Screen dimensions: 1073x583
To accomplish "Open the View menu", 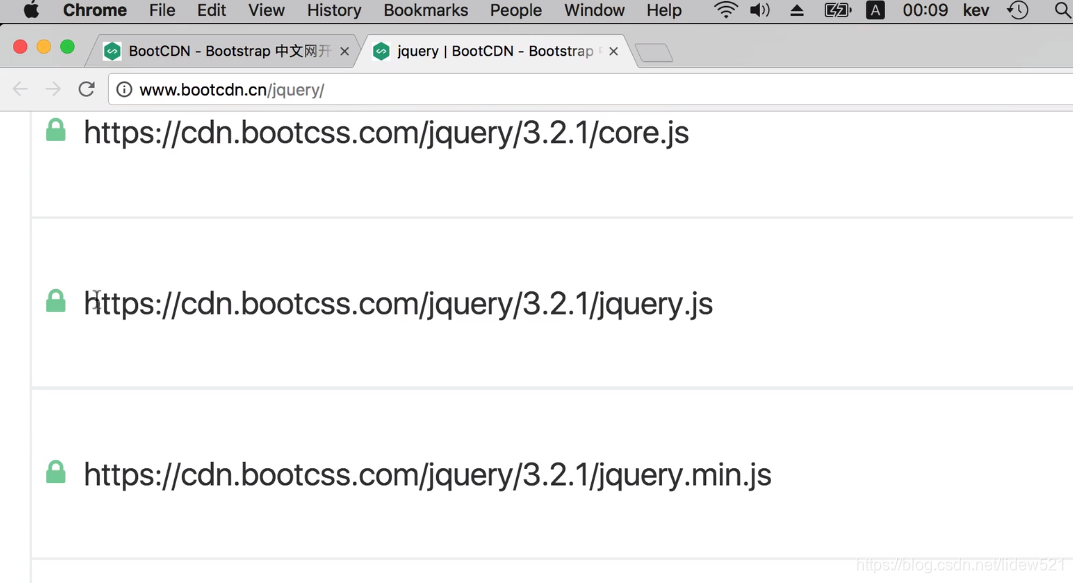I will (266, 10).
